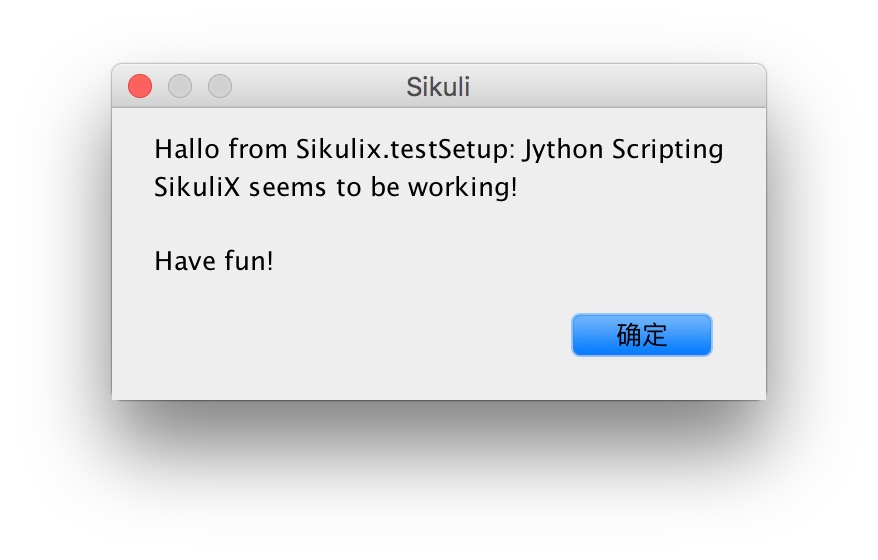This screenshot has width=878, height=560.
Task: Click empty title bar right of "Sikuli"
Action: tap(620, 87)
